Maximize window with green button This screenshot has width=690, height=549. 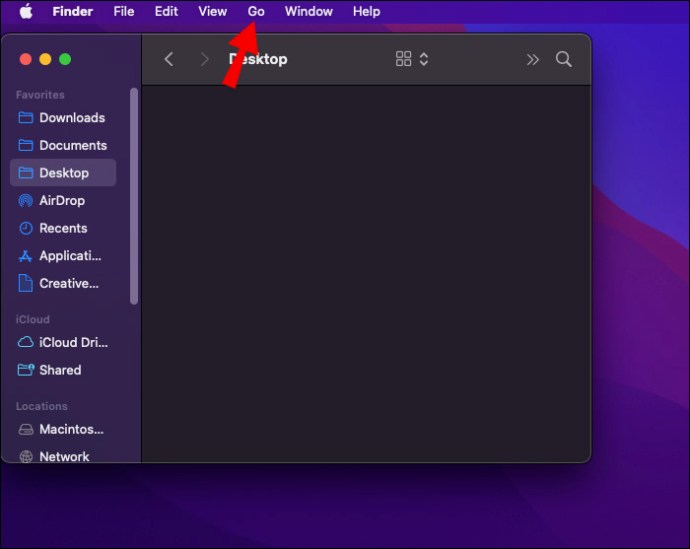(x=65, y=59)
